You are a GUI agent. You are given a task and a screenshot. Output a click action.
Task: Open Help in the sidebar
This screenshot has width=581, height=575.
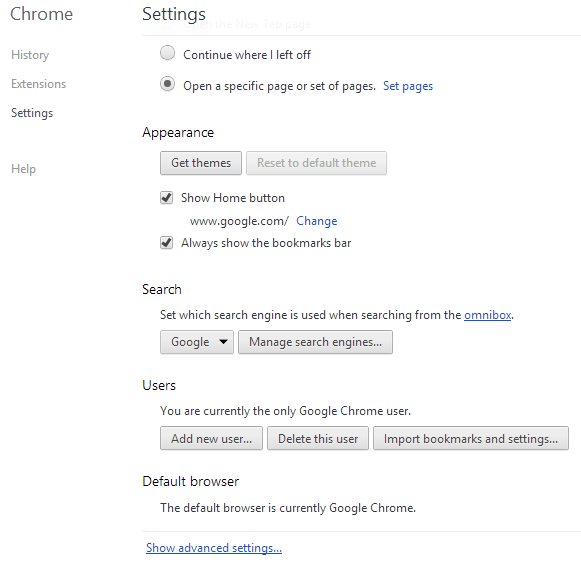click(x=23, y=169)
